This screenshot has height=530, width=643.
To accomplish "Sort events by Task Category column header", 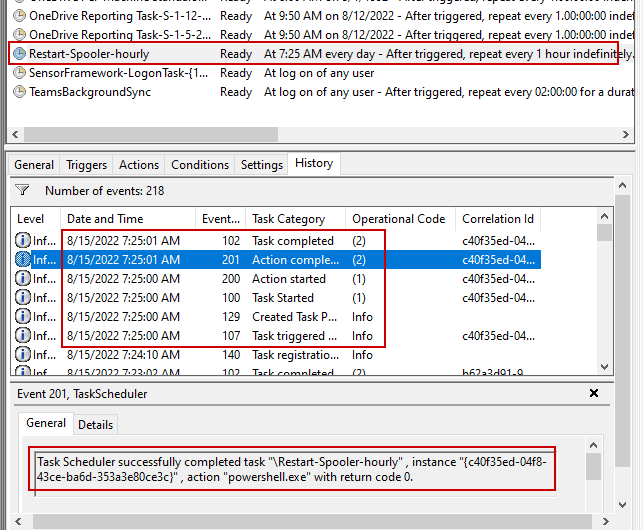I will tap(288, 219).
